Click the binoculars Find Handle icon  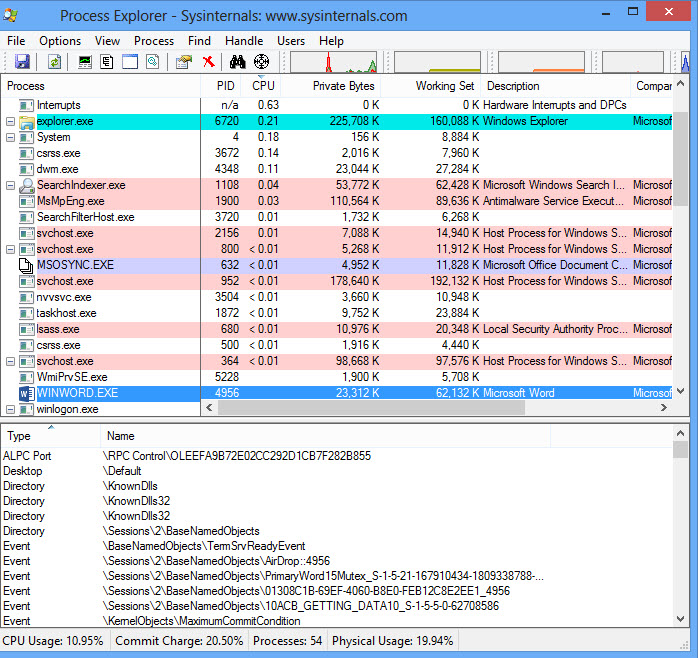pos(238,61)
